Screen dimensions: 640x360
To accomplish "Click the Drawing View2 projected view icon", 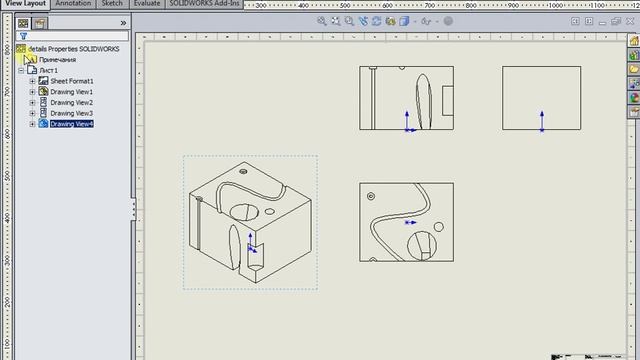I will tap(43, 102).
